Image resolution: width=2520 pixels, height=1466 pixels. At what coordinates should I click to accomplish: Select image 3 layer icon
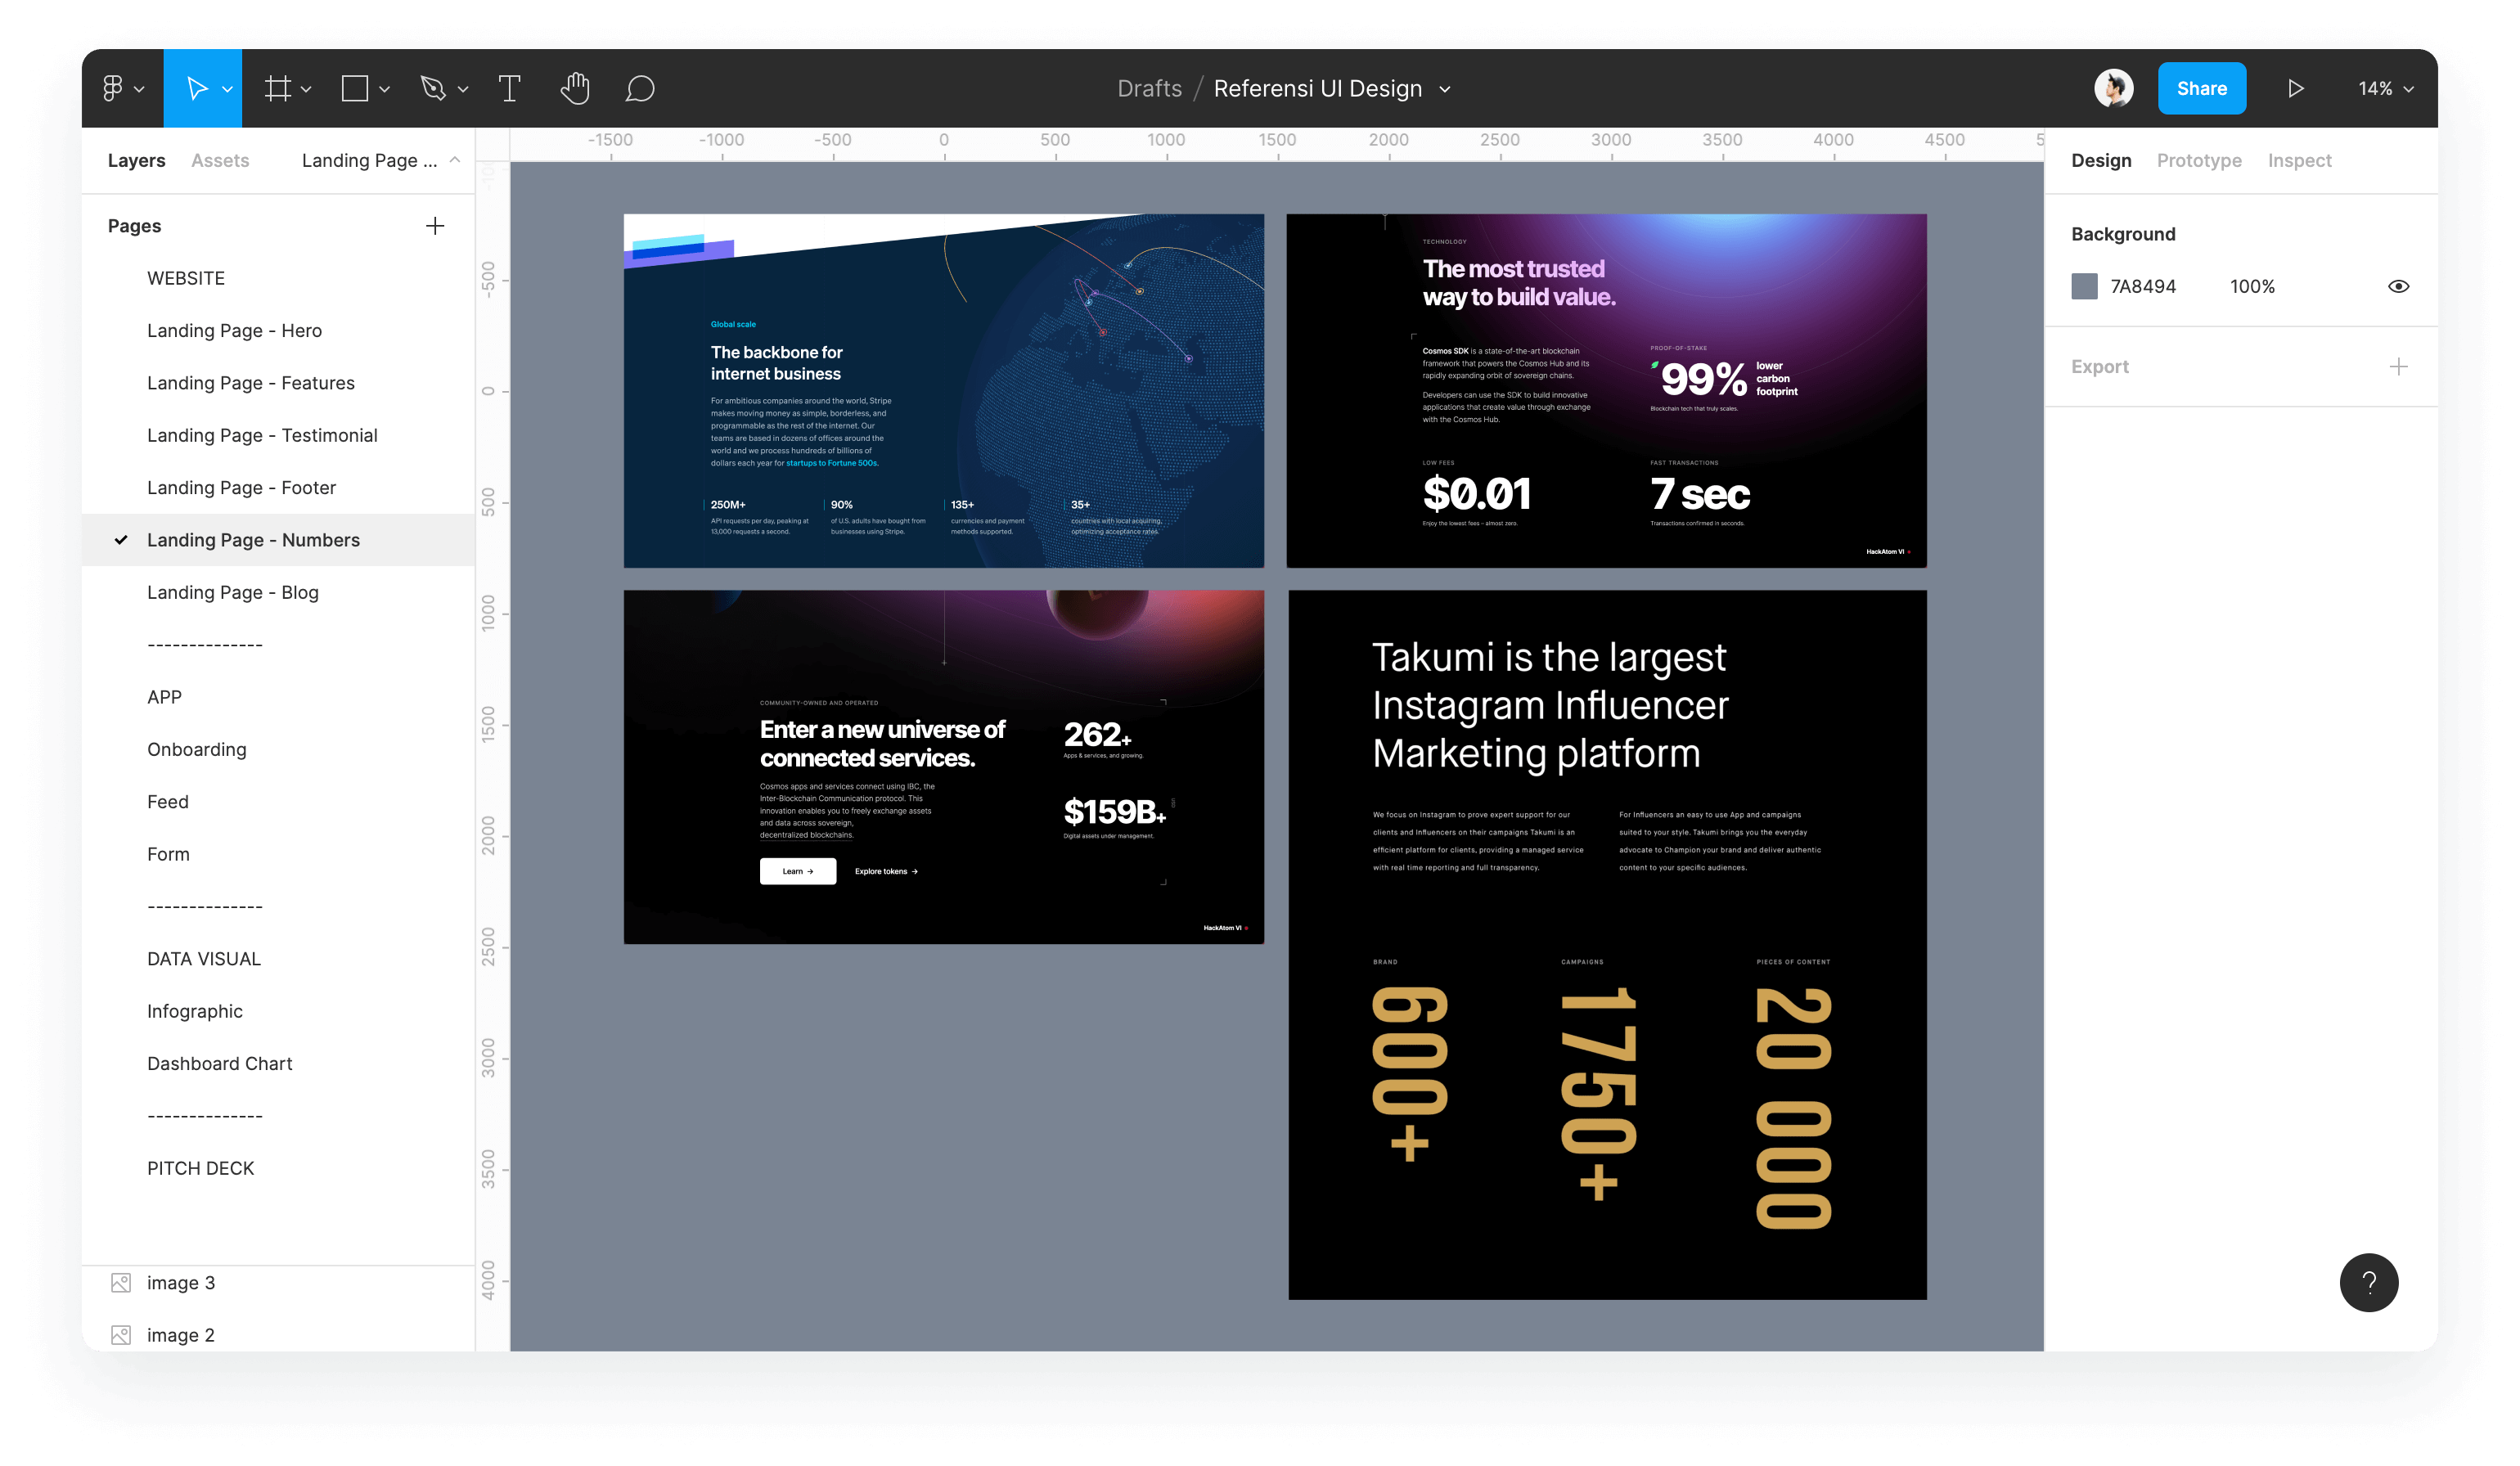[121, 1282]
